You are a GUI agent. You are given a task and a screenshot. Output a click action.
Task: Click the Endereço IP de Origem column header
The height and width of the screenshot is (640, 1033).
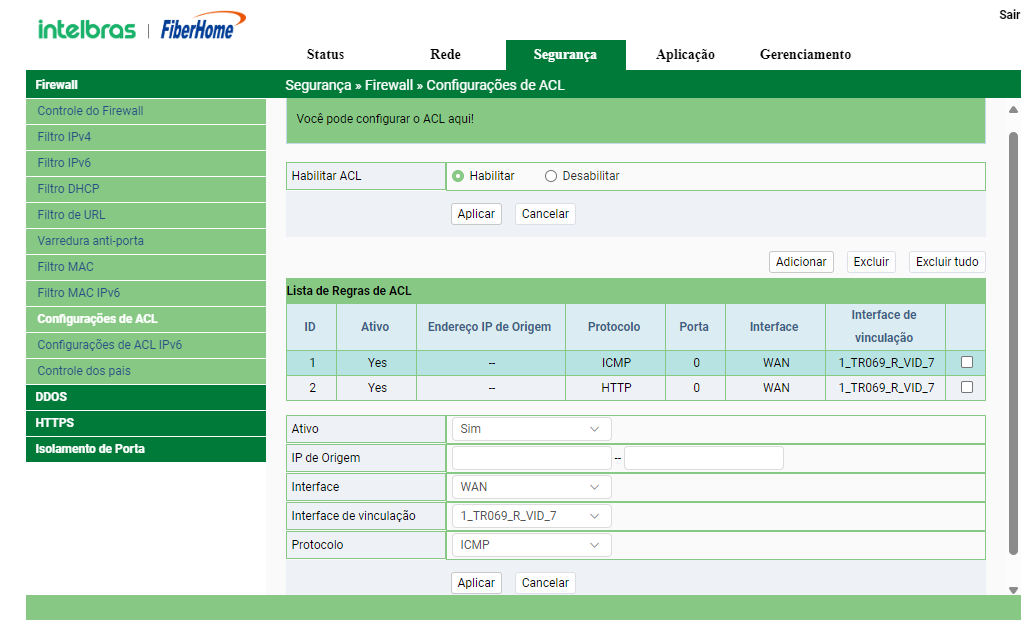pyautogui.click(x=489, y=327)
